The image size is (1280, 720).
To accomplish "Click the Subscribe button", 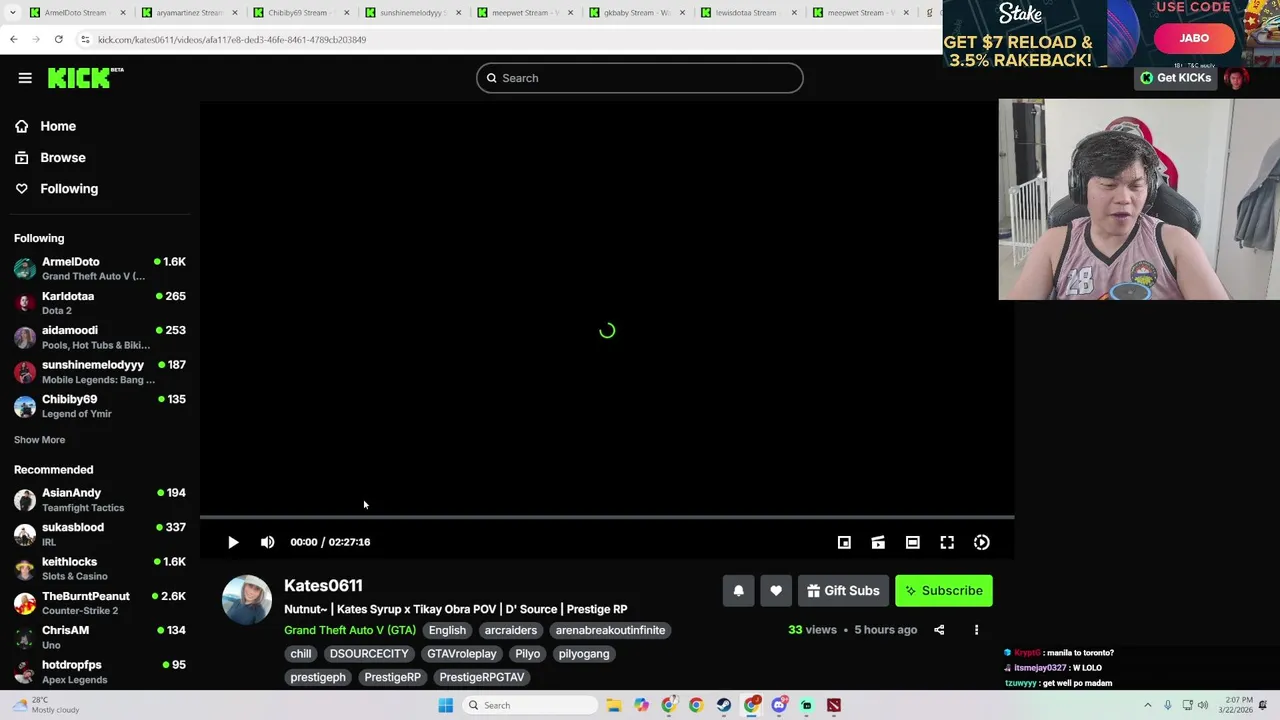I will (944, 591).
